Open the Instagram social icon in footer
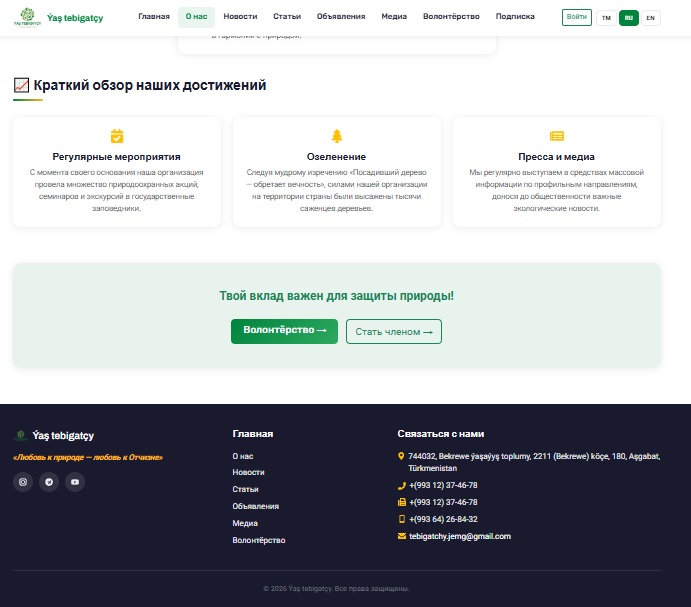This screenshot has height=607, width=691. (23, 482)
